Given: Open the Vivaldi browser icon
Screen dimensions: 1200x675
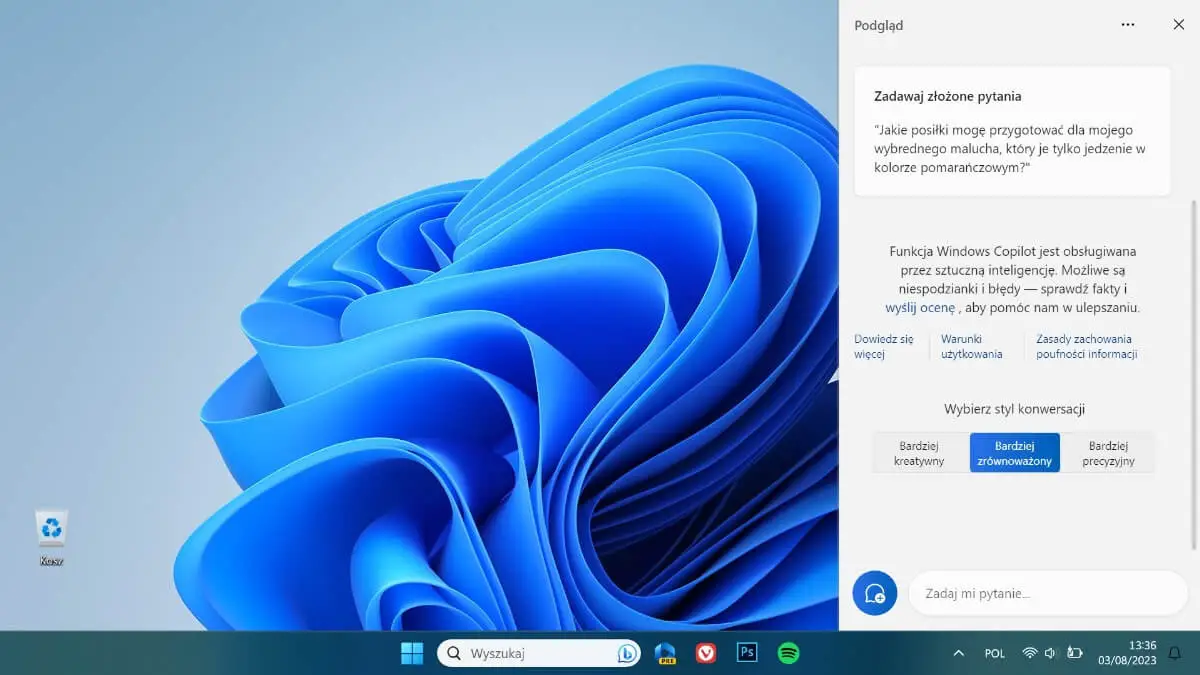Looking at the screenshot, I should click(706, 653).
